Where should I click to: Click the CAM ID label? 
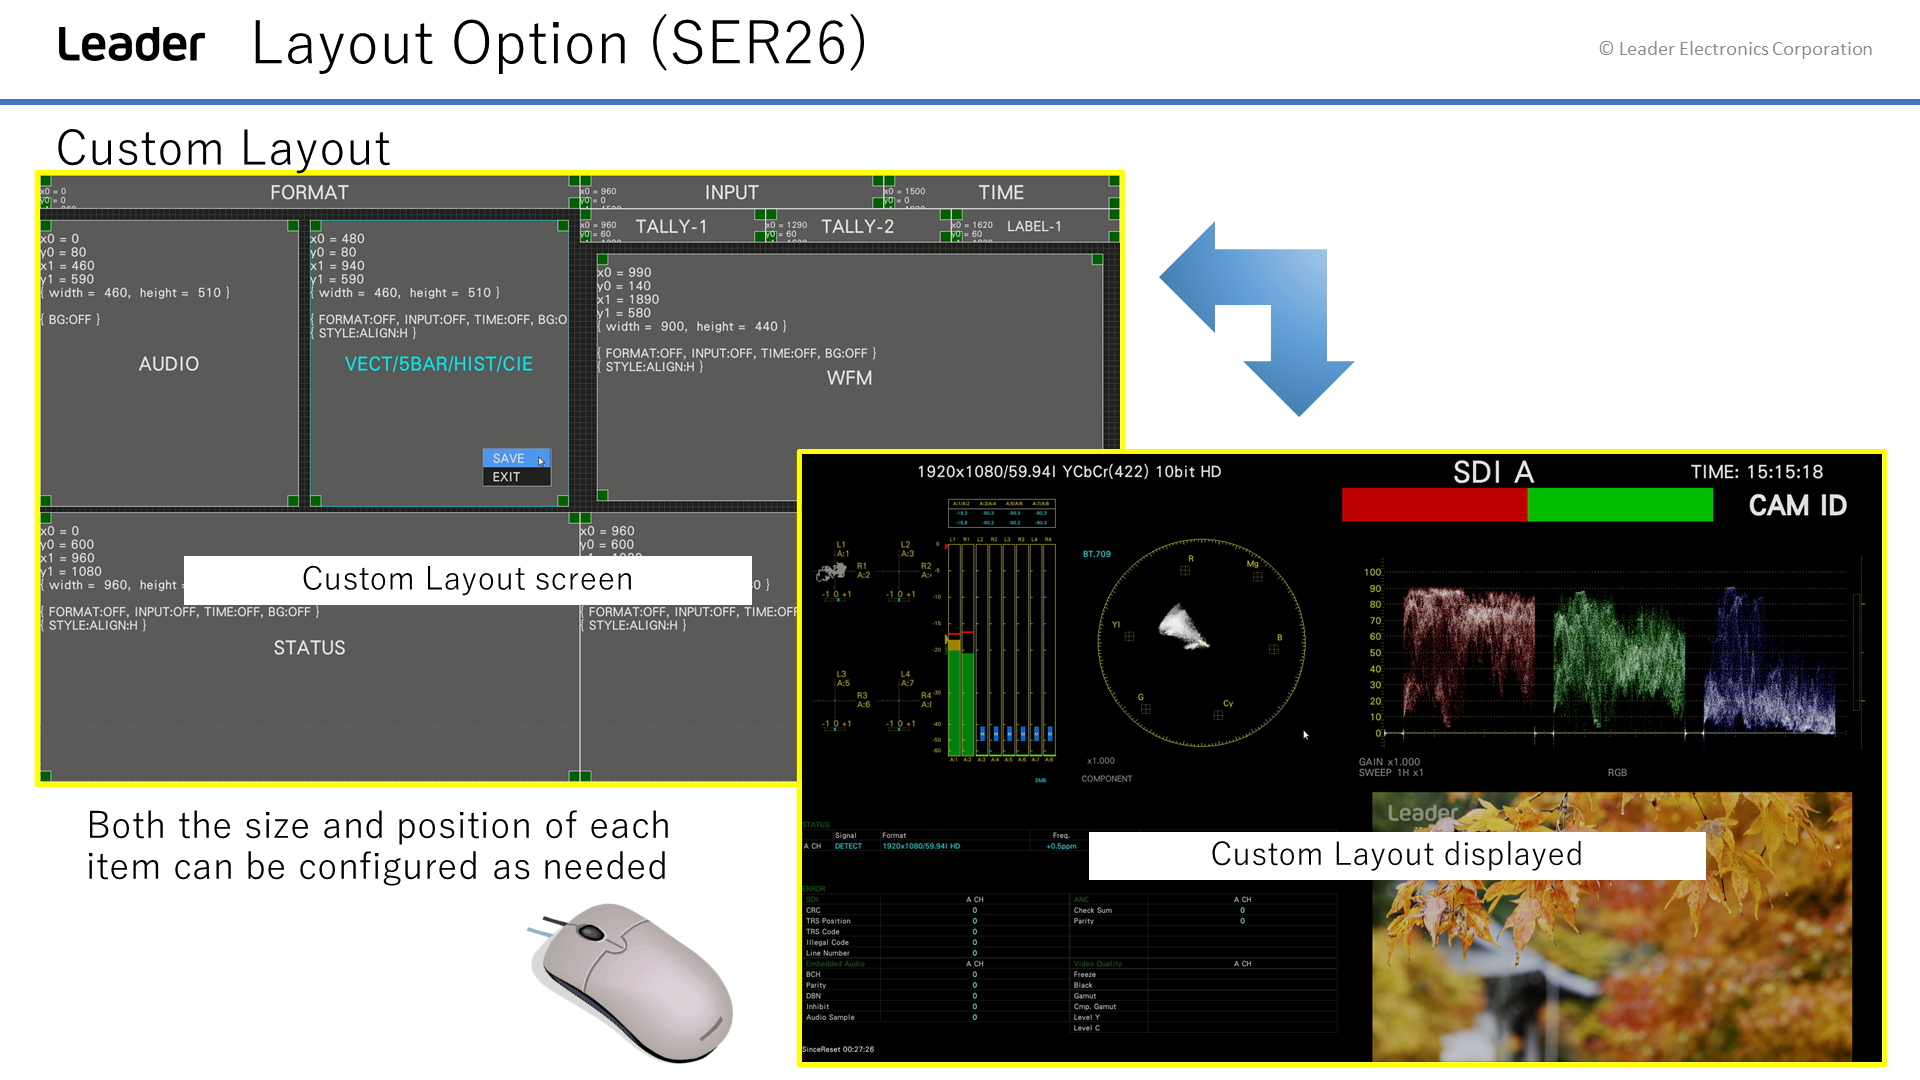[1797, 506]
